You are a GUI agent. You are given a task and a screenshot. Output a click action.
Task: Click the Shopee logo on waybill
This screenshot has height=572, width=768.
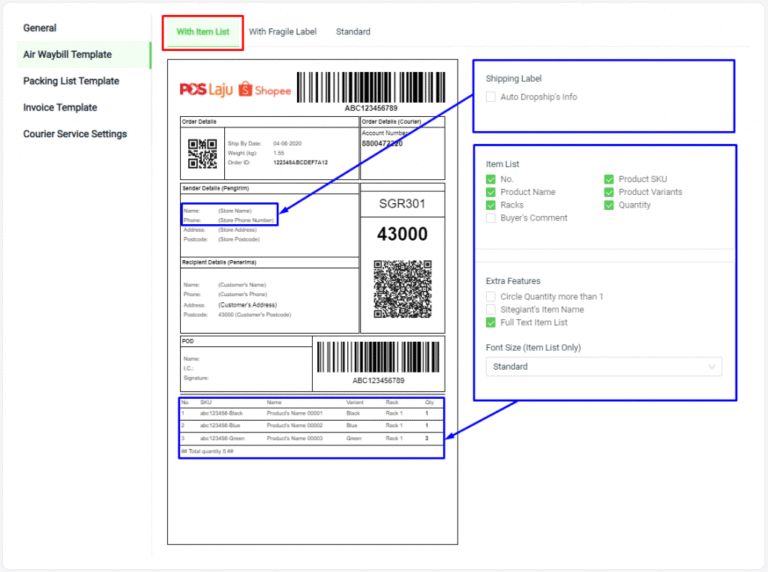point(265,90)
